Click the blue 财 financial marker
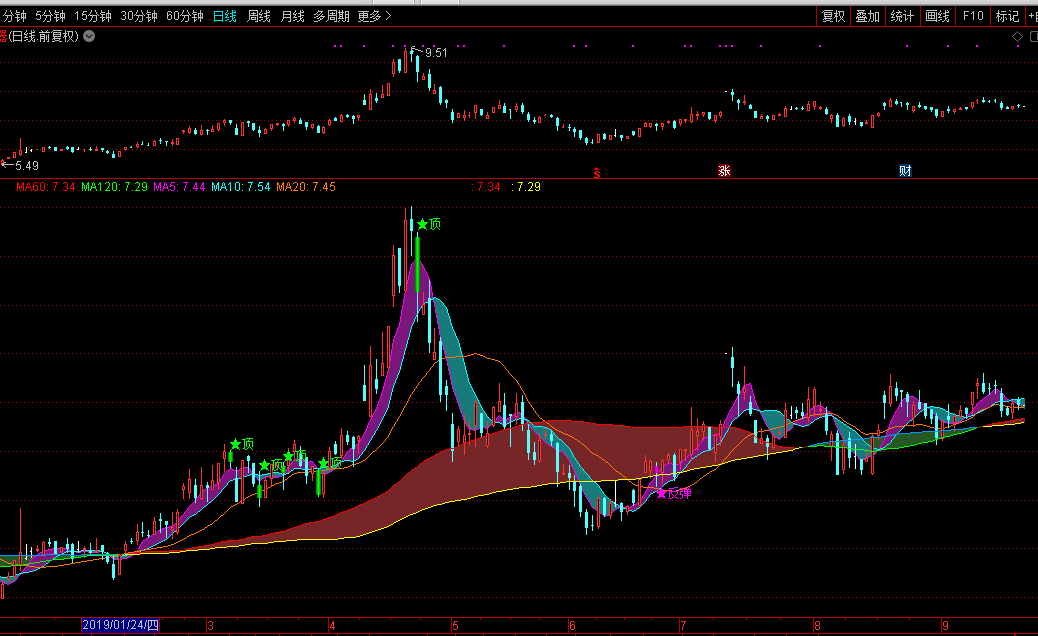 click(x=905, y=171)
